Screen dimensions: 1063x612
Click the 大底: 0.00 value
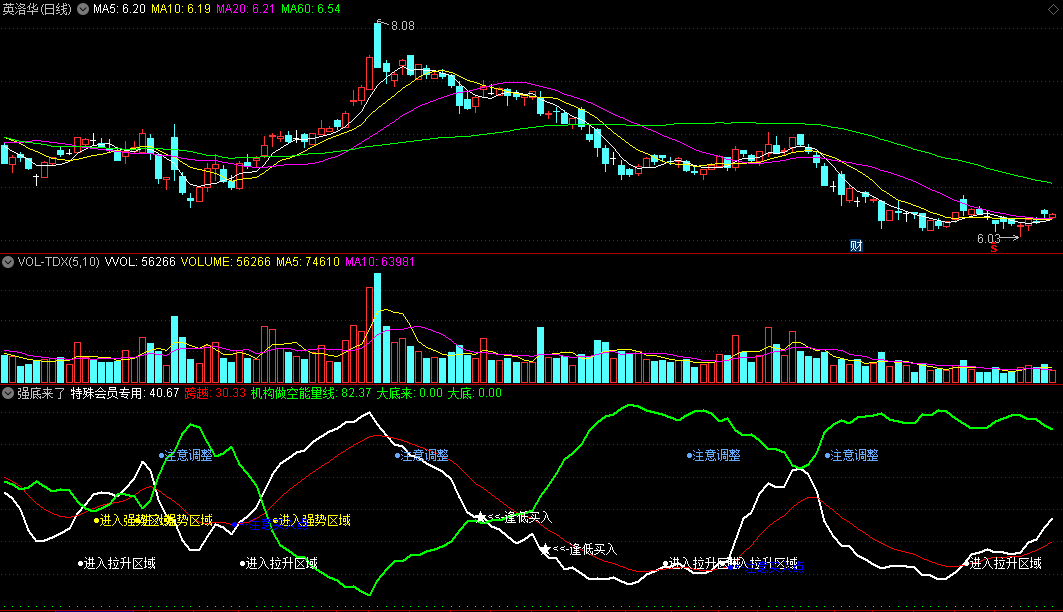click(x=475, y=392)
